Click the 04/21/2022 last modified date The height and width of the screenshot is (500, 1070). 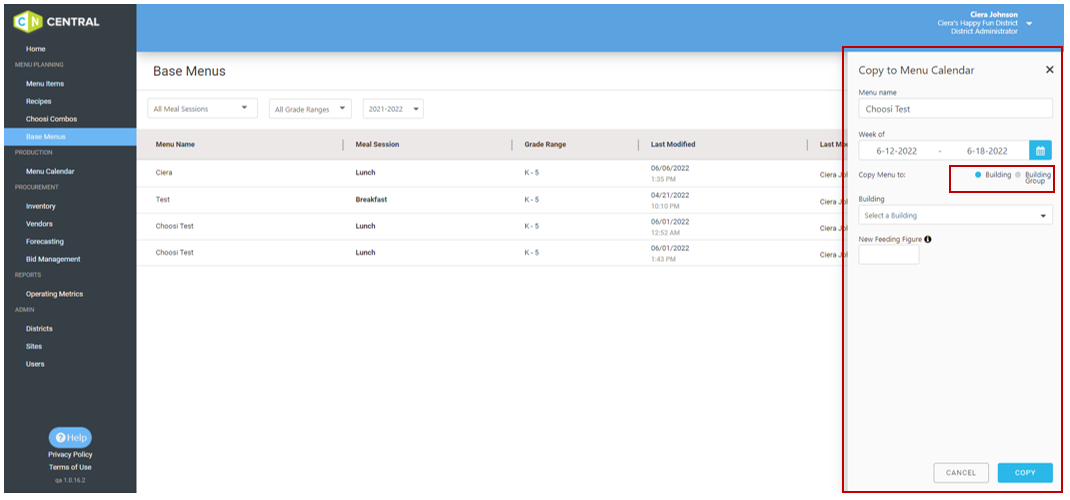[x=670, y=194]
